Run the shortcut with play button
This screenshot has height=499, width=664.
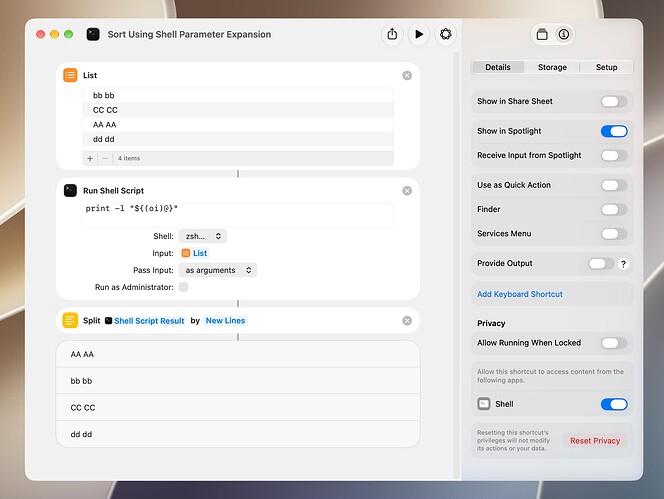coord(419,34)
